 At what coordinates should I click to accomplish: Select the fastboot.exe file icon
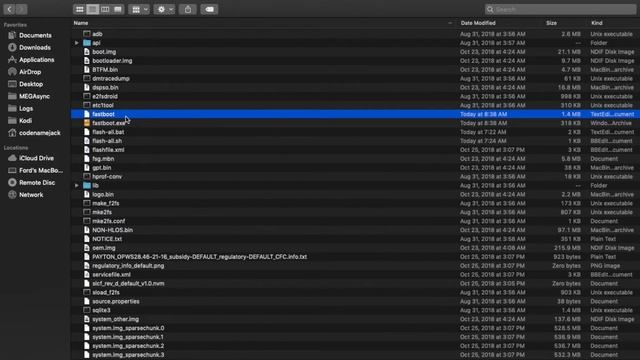pos(87,123)
